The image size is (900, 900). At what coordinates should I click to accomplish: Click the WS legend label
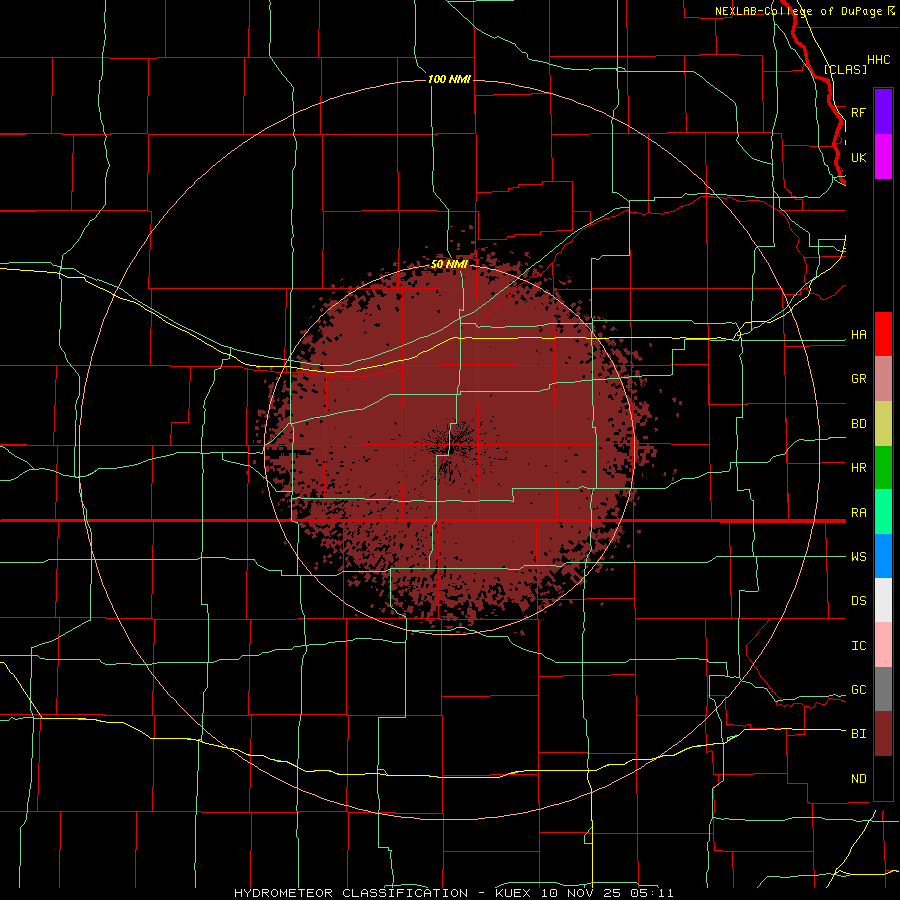(x=858, y=557)
